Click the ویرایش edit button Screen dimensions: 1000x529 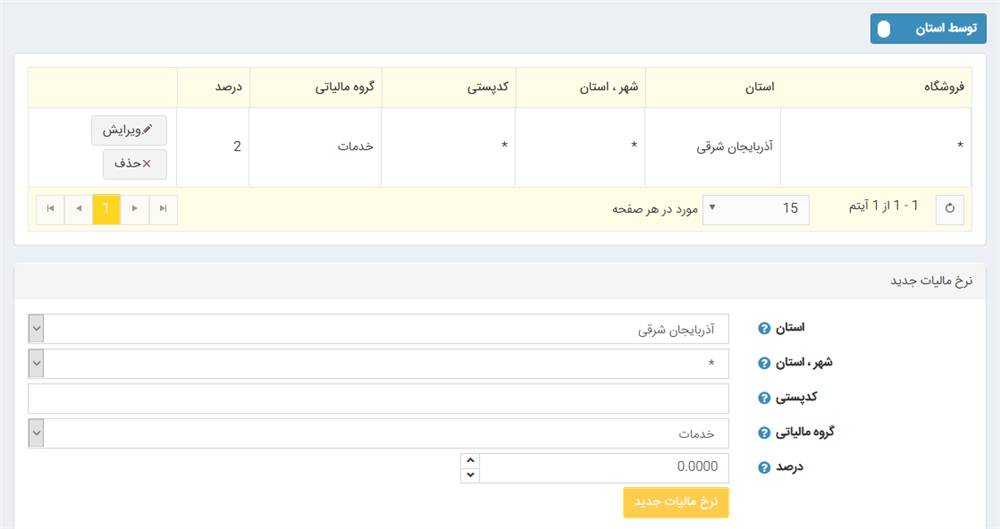click(129, 130)
